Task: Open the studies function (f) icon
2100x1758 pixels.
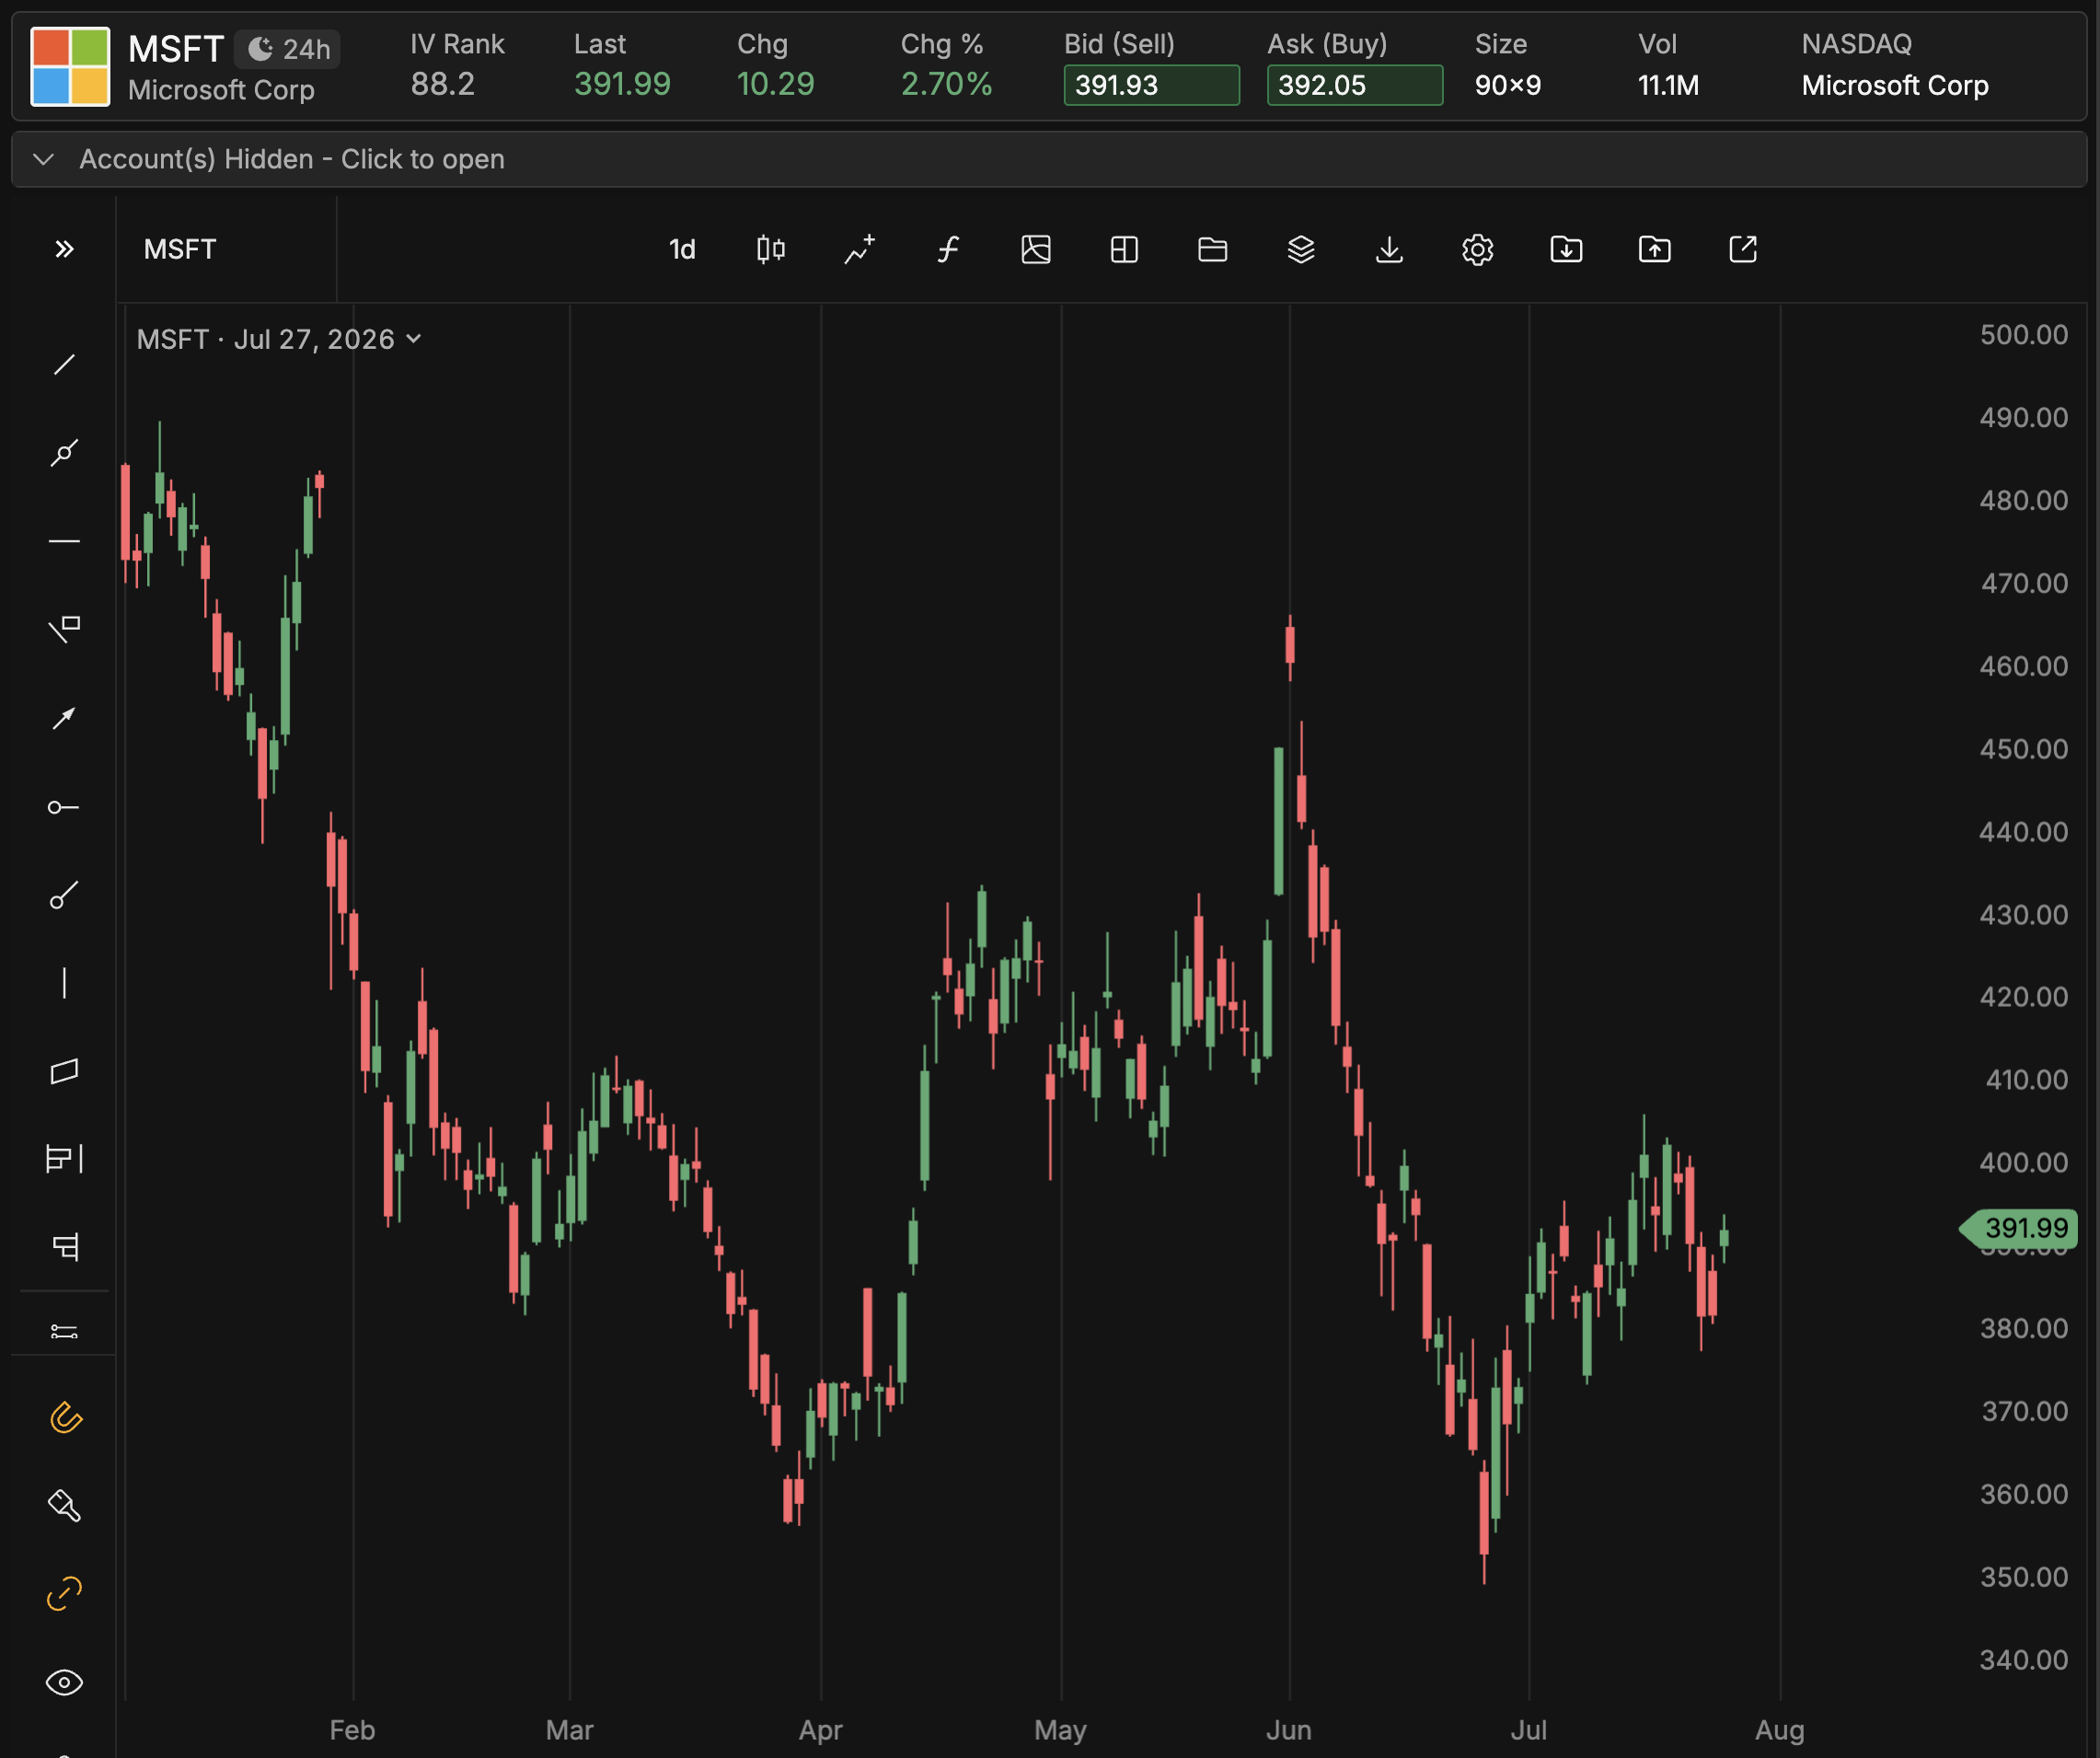Action: click(947, 249)
